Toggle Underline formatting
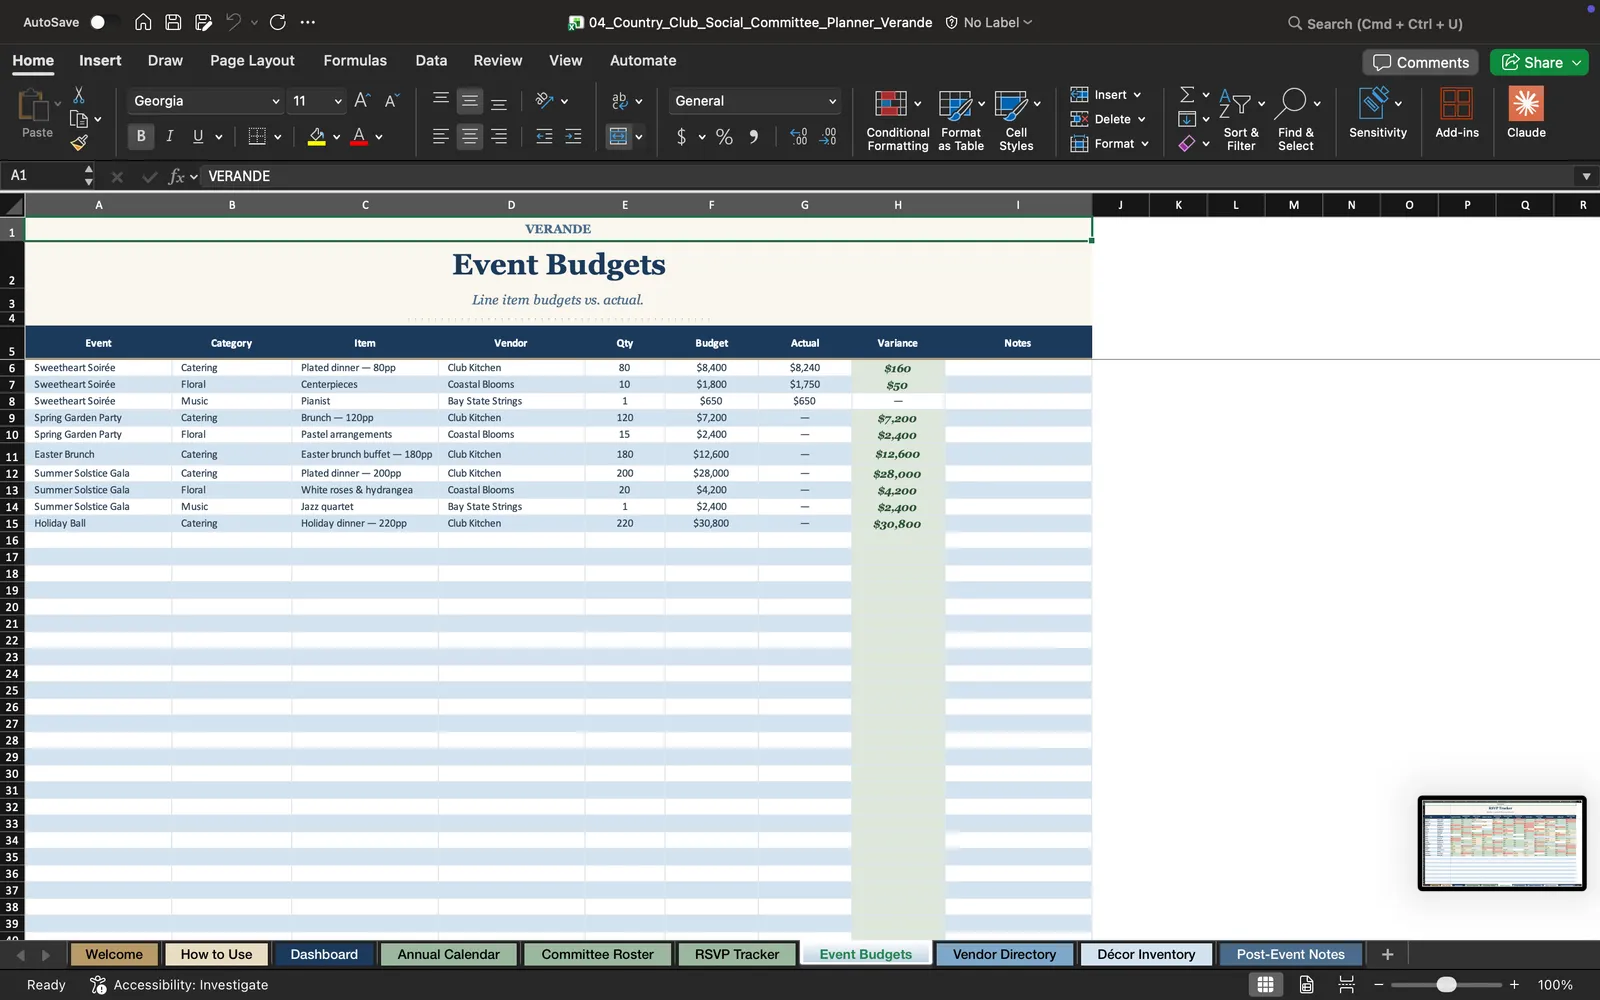Viewport: 1600px width, 1000px height. point(198,136)
